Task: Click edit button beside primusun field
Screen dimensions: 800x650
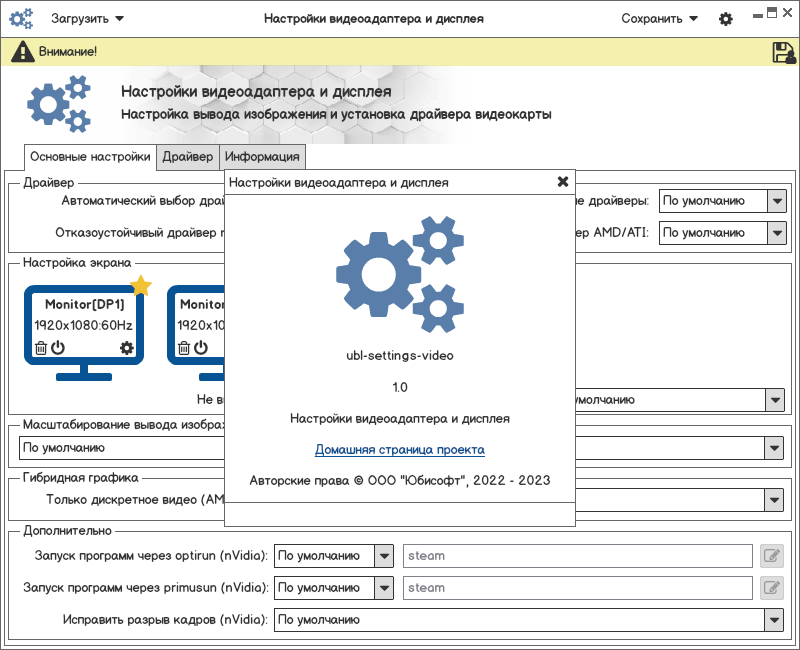Action: [x=771, y=588]
